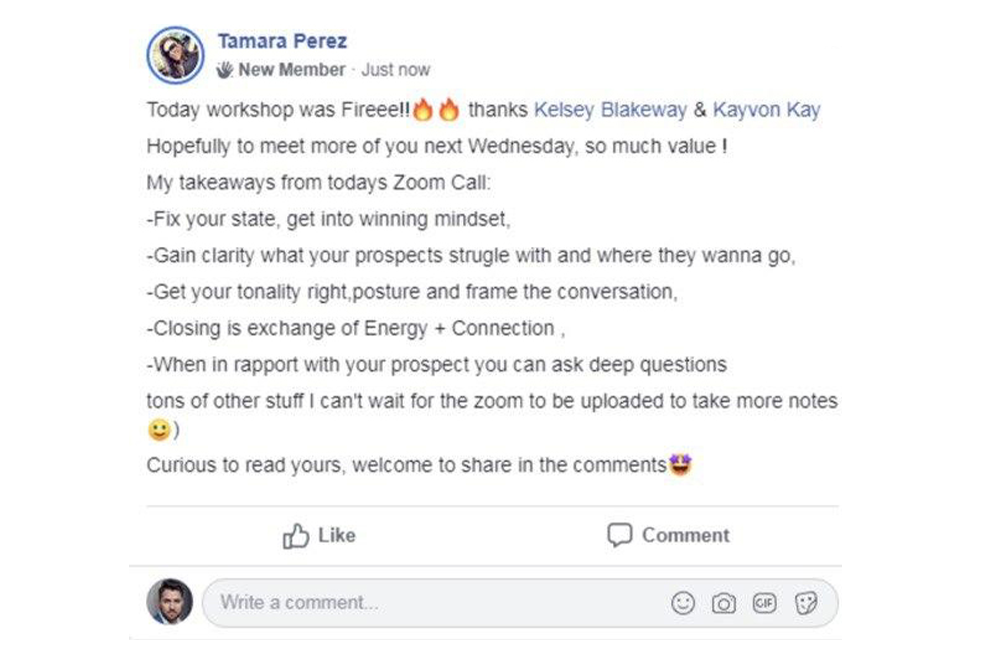Click the commenter avatar beside comment box

point(170,602)
